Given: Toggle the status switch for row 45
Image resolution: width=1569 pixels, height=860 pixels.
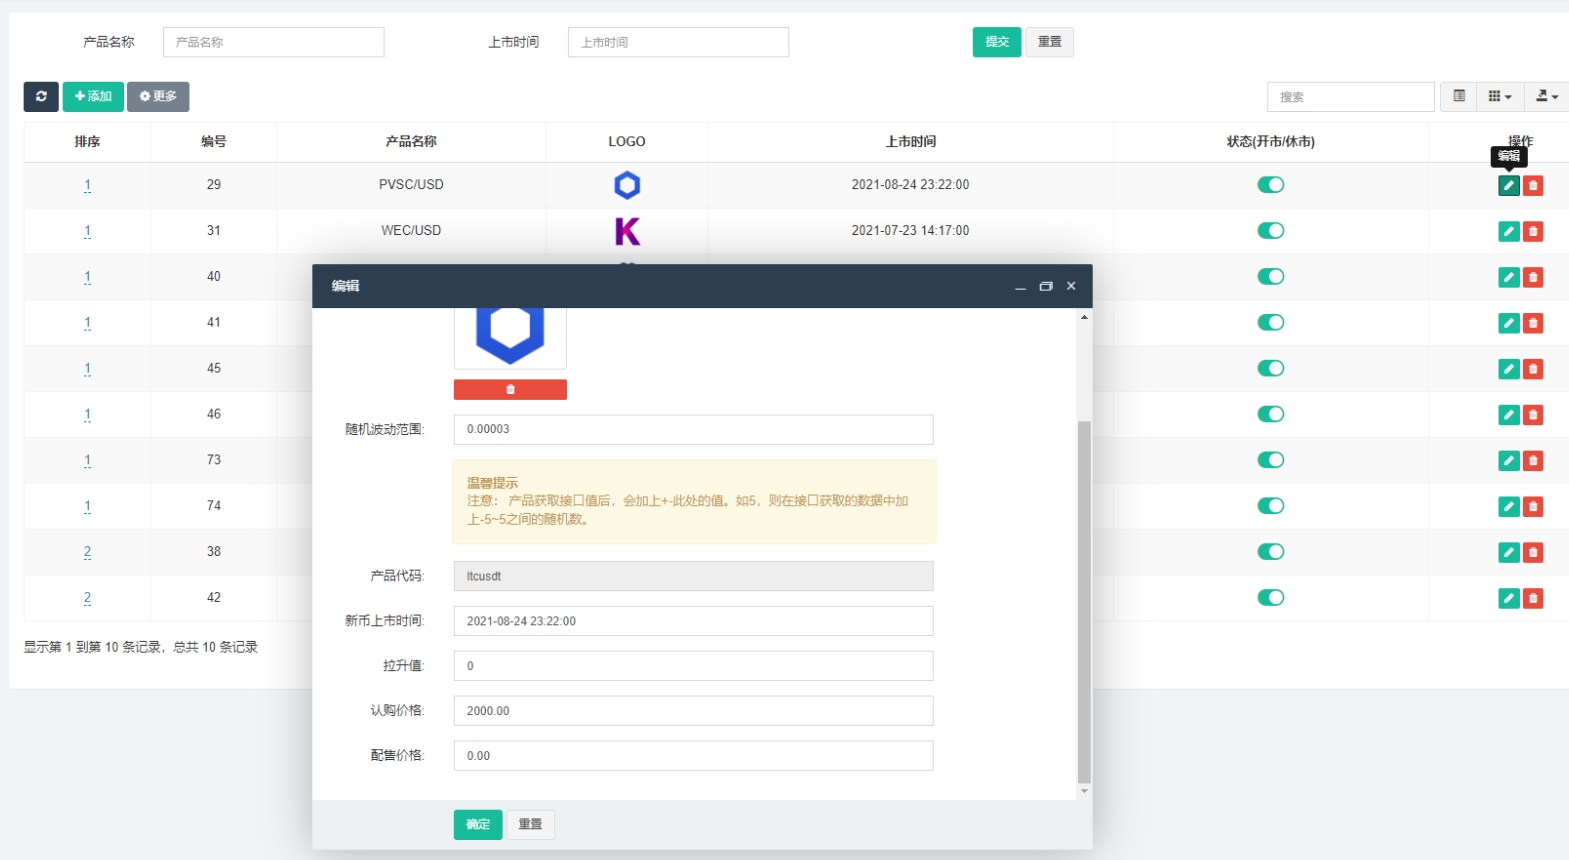Looking at the screenshot, I should coord(1270,369).
